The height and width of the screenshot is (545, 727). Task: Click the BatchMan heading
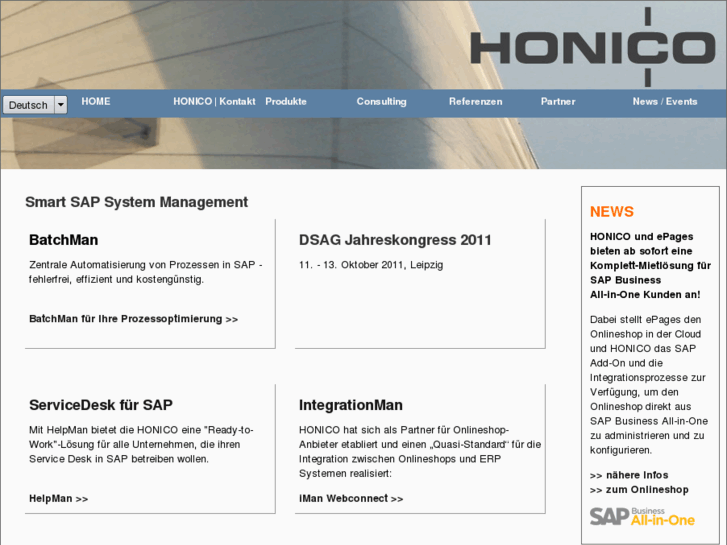click(64, 240)
